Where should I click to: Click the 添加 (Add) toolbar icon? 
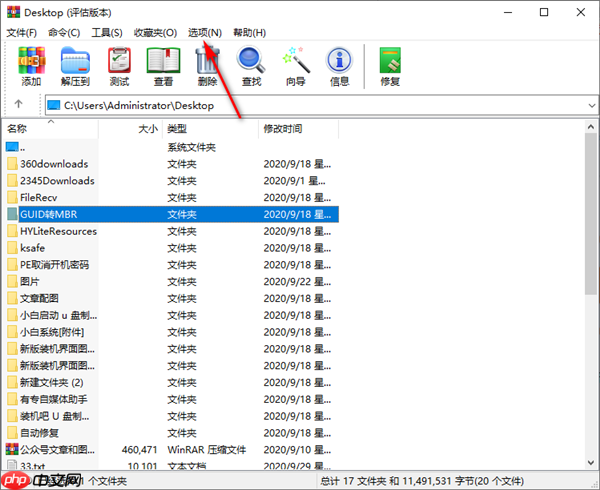pos(32,60)
